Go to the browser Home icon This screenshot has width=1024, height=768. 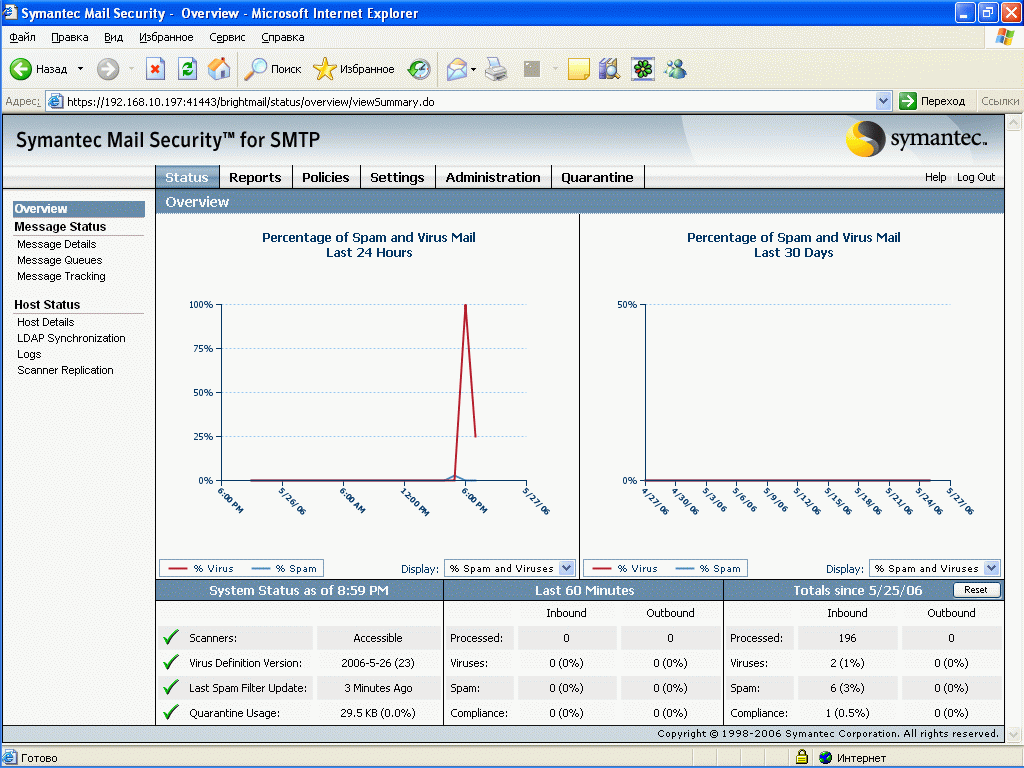click(x=219, y=69)
